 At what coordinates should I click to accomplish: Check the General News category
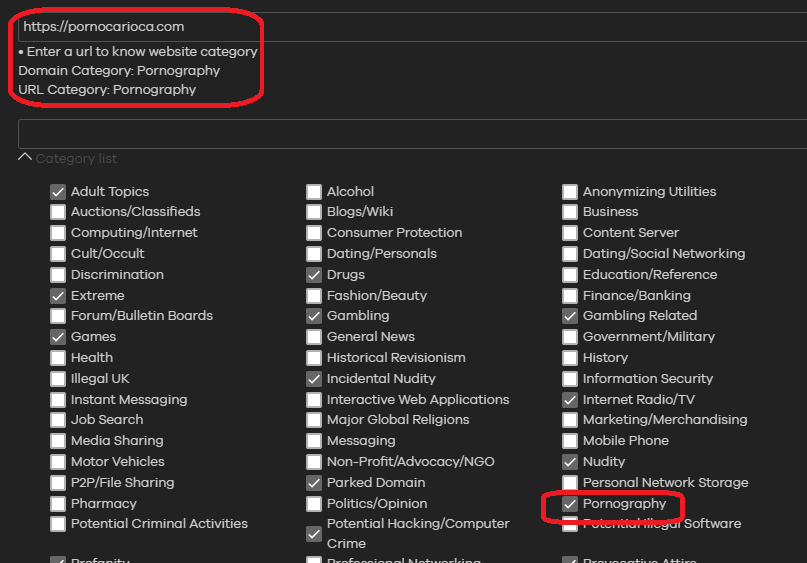pos(314,337)
